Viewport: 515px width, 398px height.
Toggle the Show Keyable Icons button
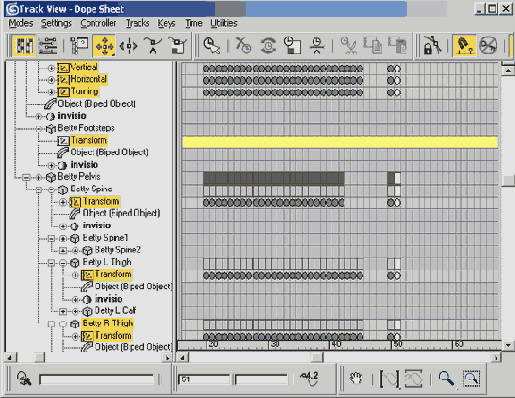(488, 45)
